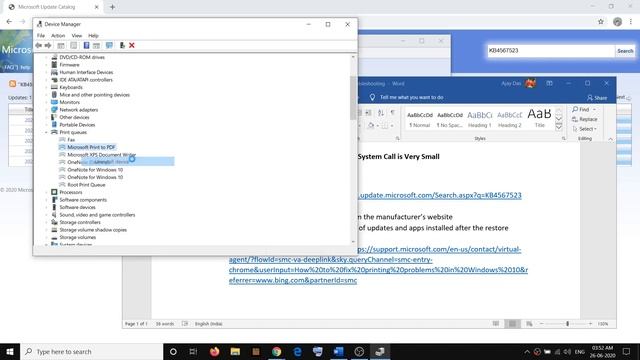Open the File menu in Device Manager
640x360 pixels.
pos(41,36)
